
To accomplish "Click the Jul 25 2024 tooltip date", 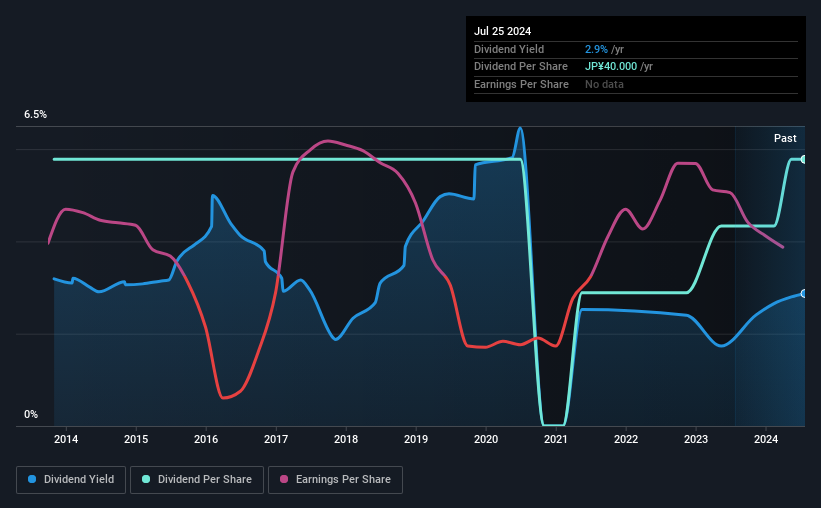I will click(x=502, y=31).
